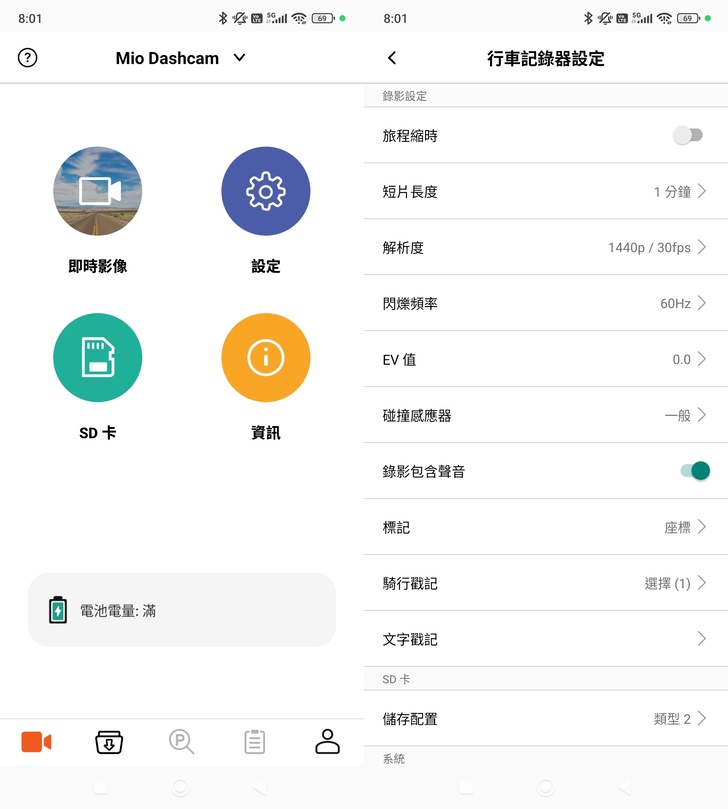This screenshot has width=728, height=809.
Task: Open the 即時影像 live view icon
Action: point(98,191)
